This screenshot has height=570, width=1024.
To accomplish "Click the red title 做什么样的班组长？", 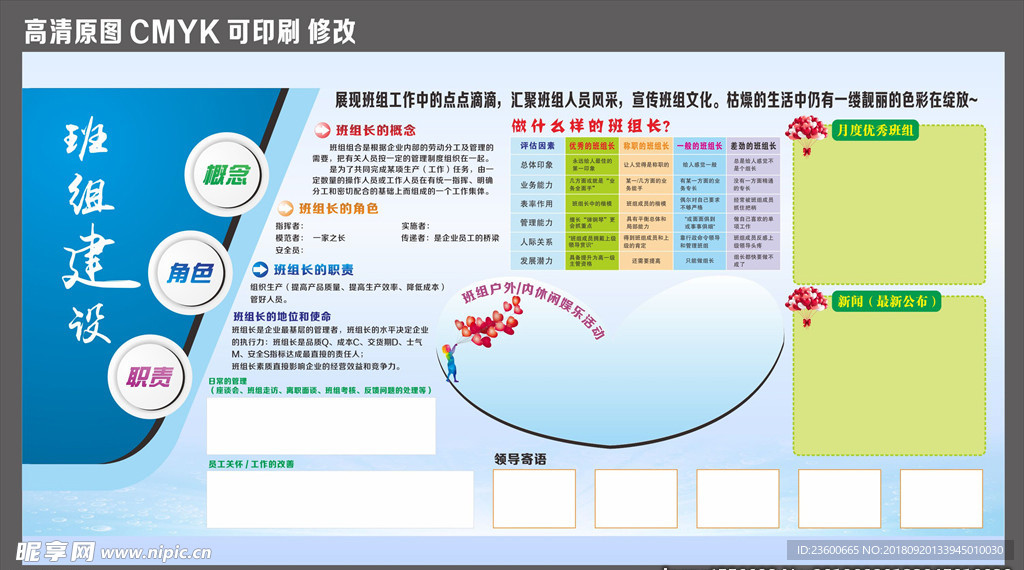I will click(591, 125).
